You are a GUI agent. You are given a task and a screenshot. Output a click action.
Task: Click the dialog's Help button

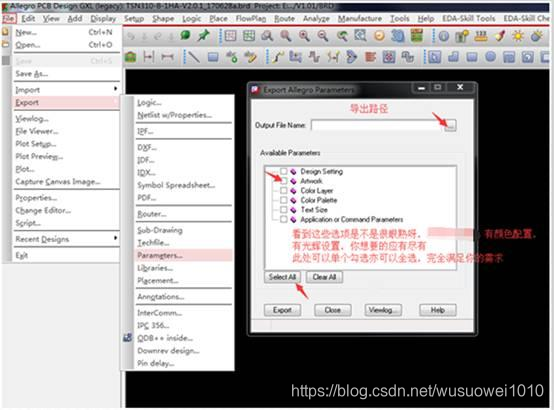click(437, 310)
